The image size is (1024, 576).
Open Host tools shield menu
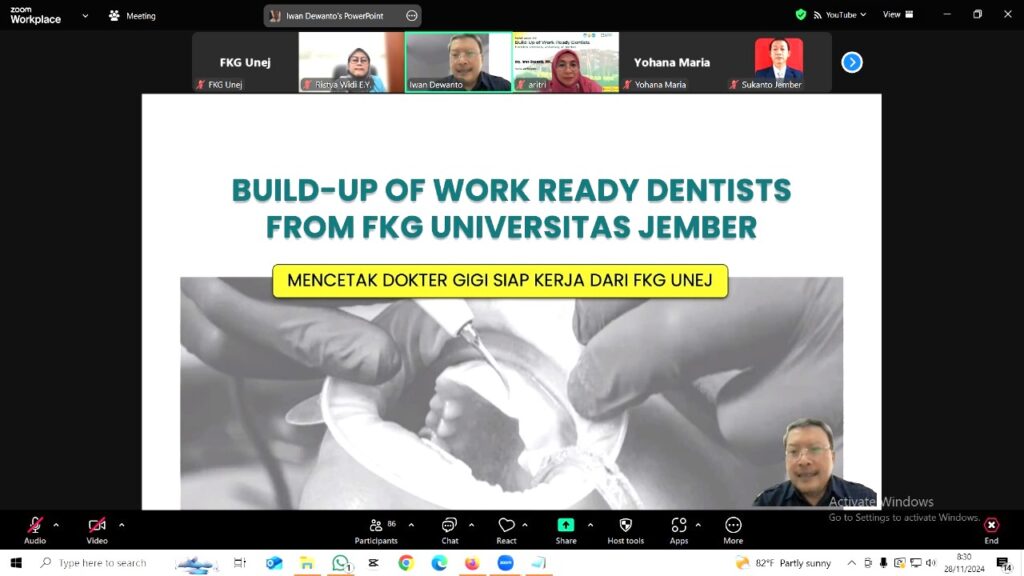pos(626,530)
